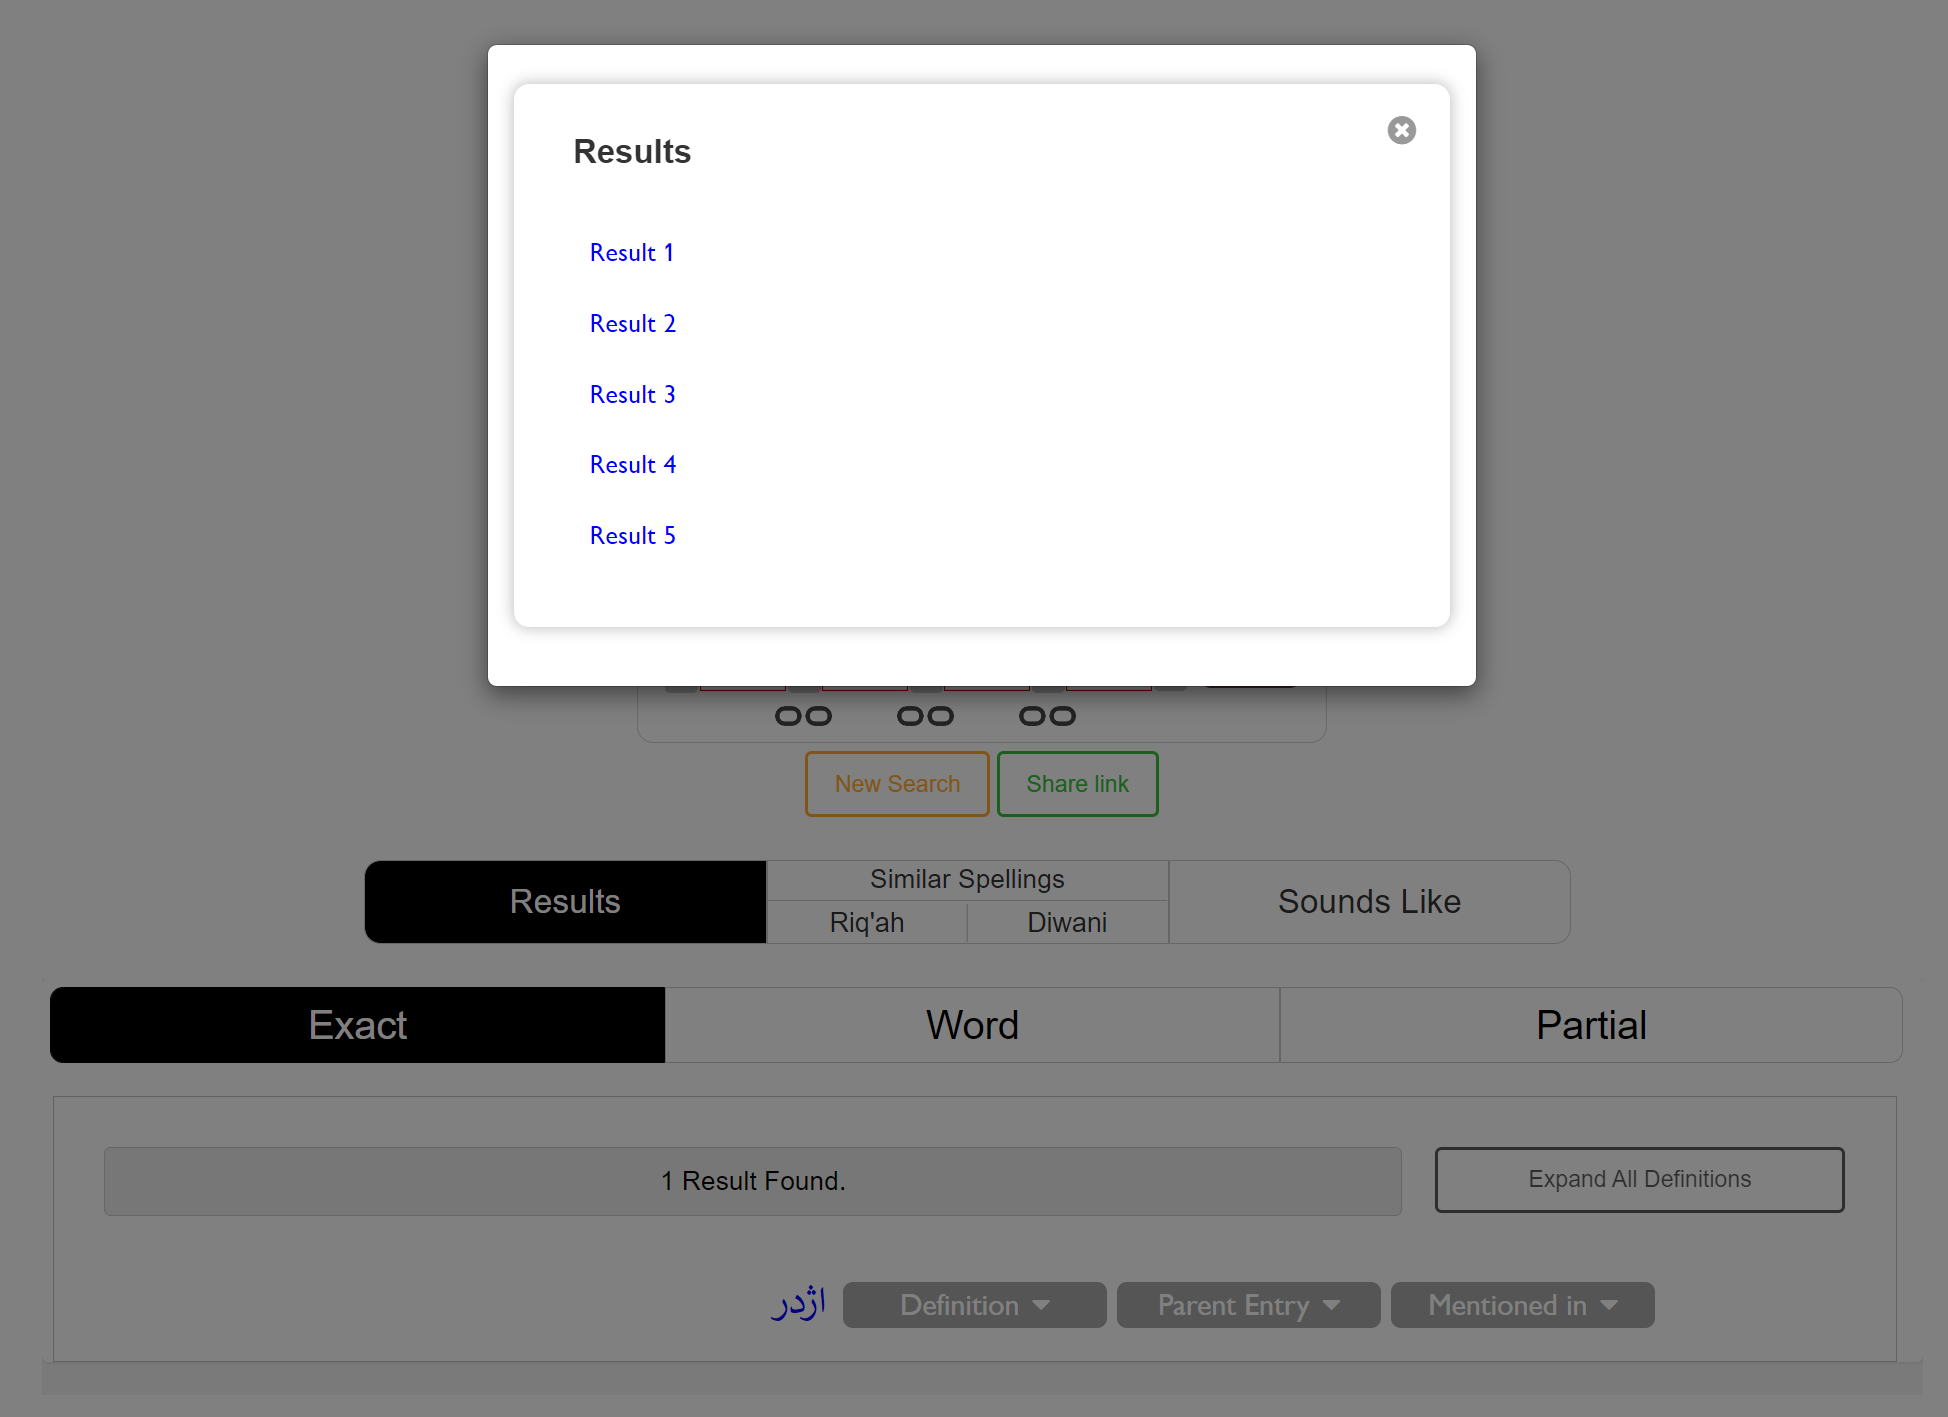1948x1417 pixels.
Task: Expand the Parent Entry dropdown
Action: coord(1248,1305)
